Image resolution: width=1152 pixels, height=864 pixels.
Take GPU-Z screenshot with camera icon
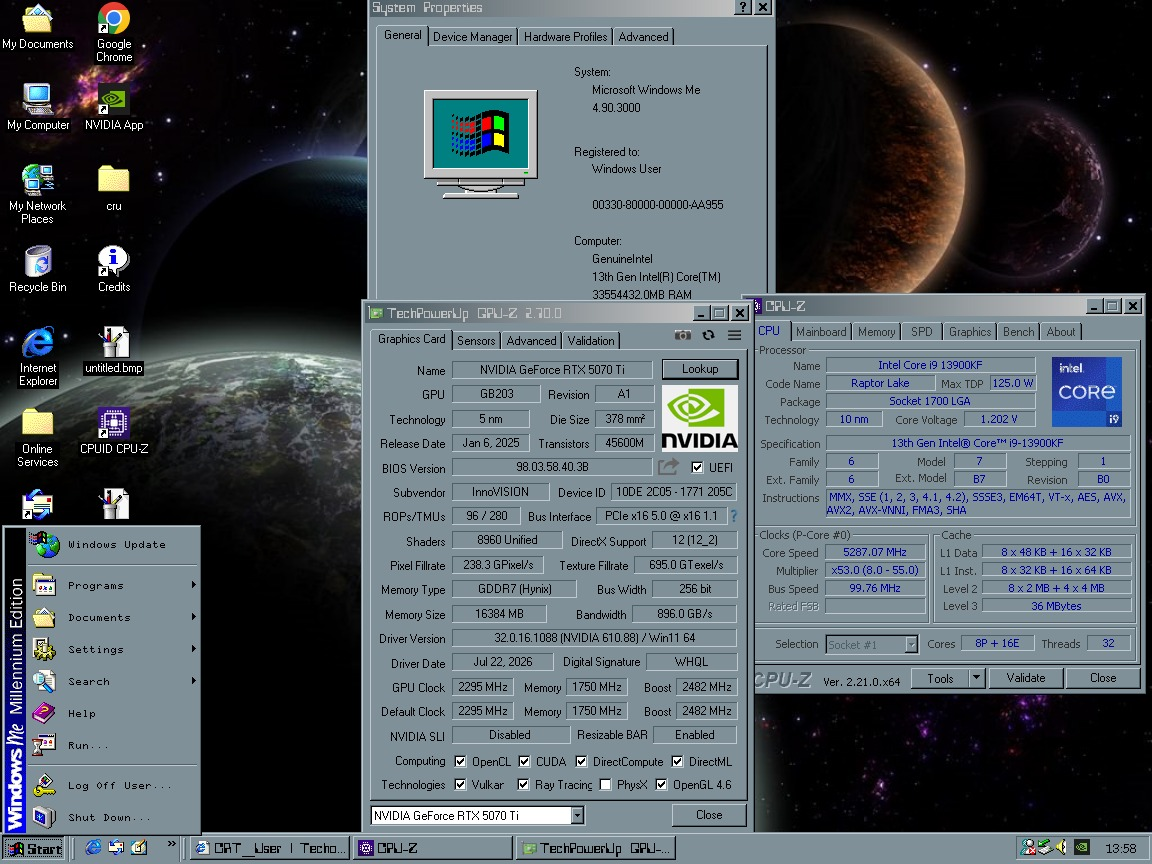click(x=683, y=335)
